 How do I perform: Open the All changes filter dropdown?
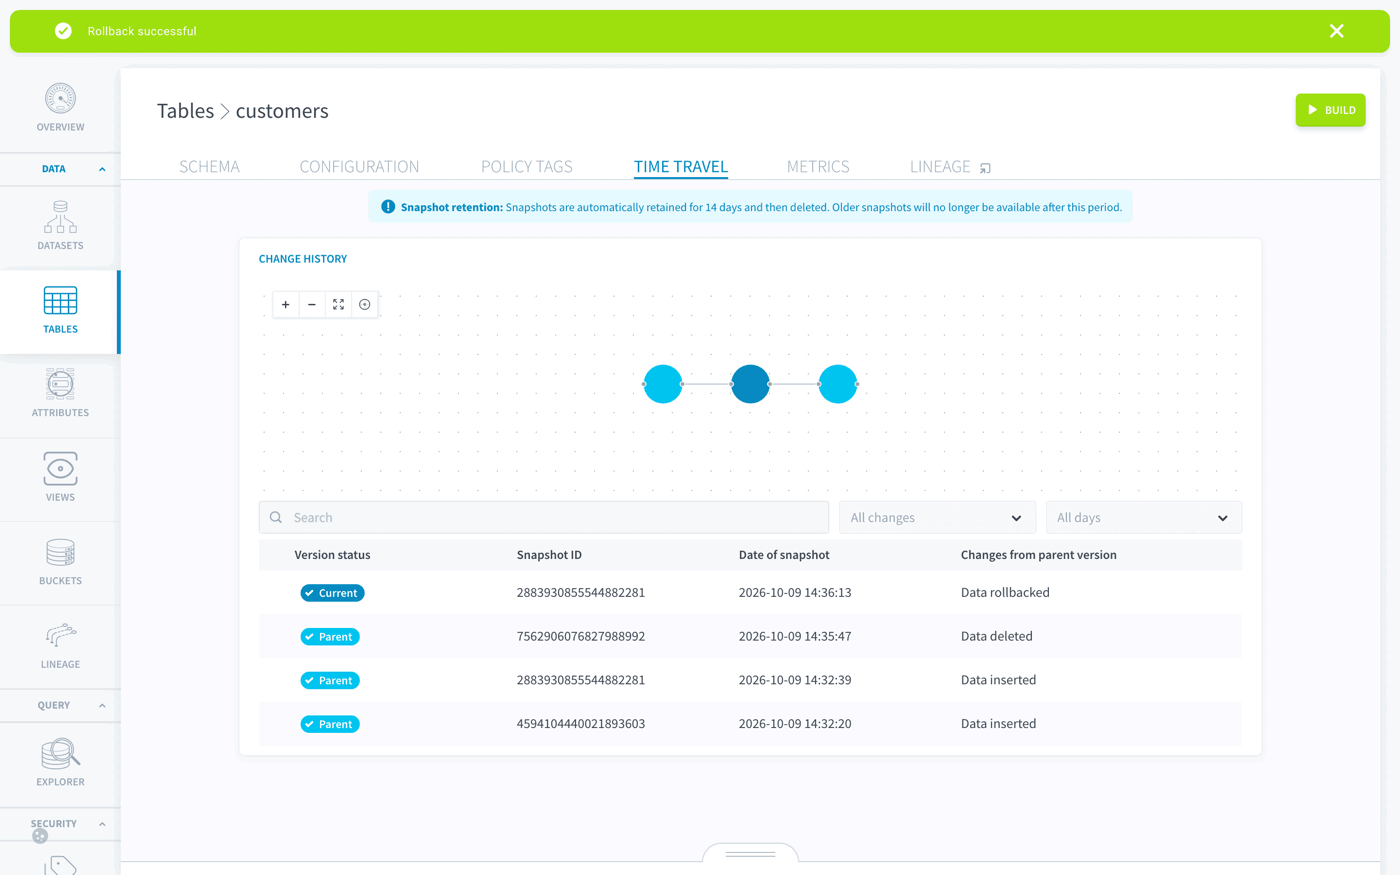(x=935, y=518)
